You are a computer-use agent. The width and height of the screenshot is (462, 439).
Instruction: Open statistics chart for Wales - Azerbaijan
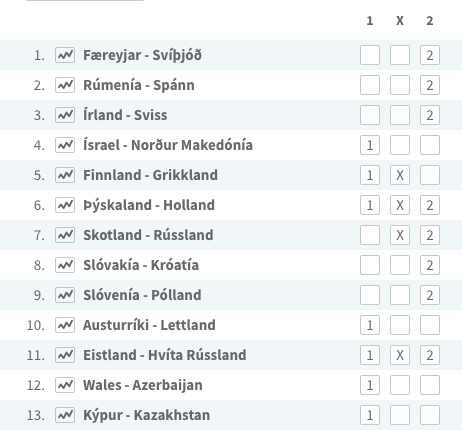65,385
